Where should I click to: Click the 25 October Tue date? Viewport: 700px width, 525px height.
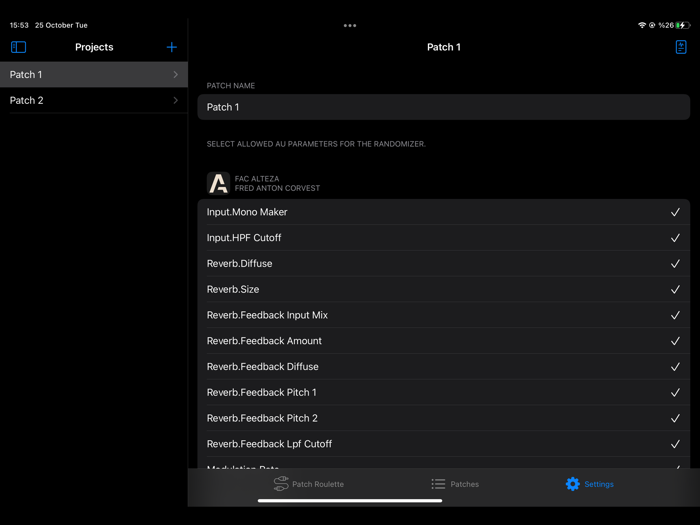(61, 25)
